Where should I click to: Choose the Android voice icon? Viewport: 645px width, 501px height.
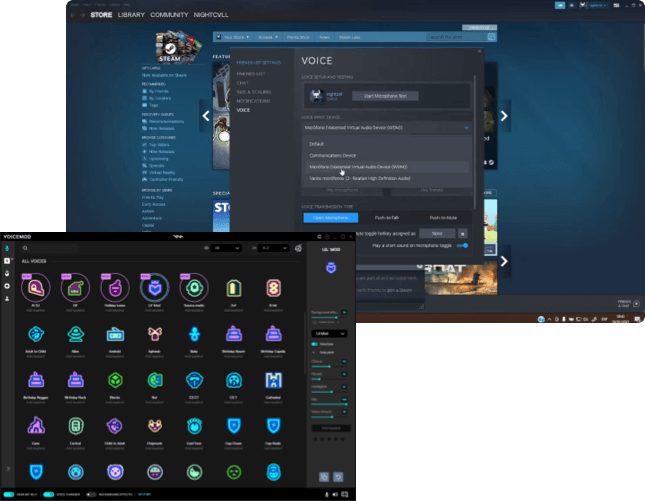click(x=116, y=333)
